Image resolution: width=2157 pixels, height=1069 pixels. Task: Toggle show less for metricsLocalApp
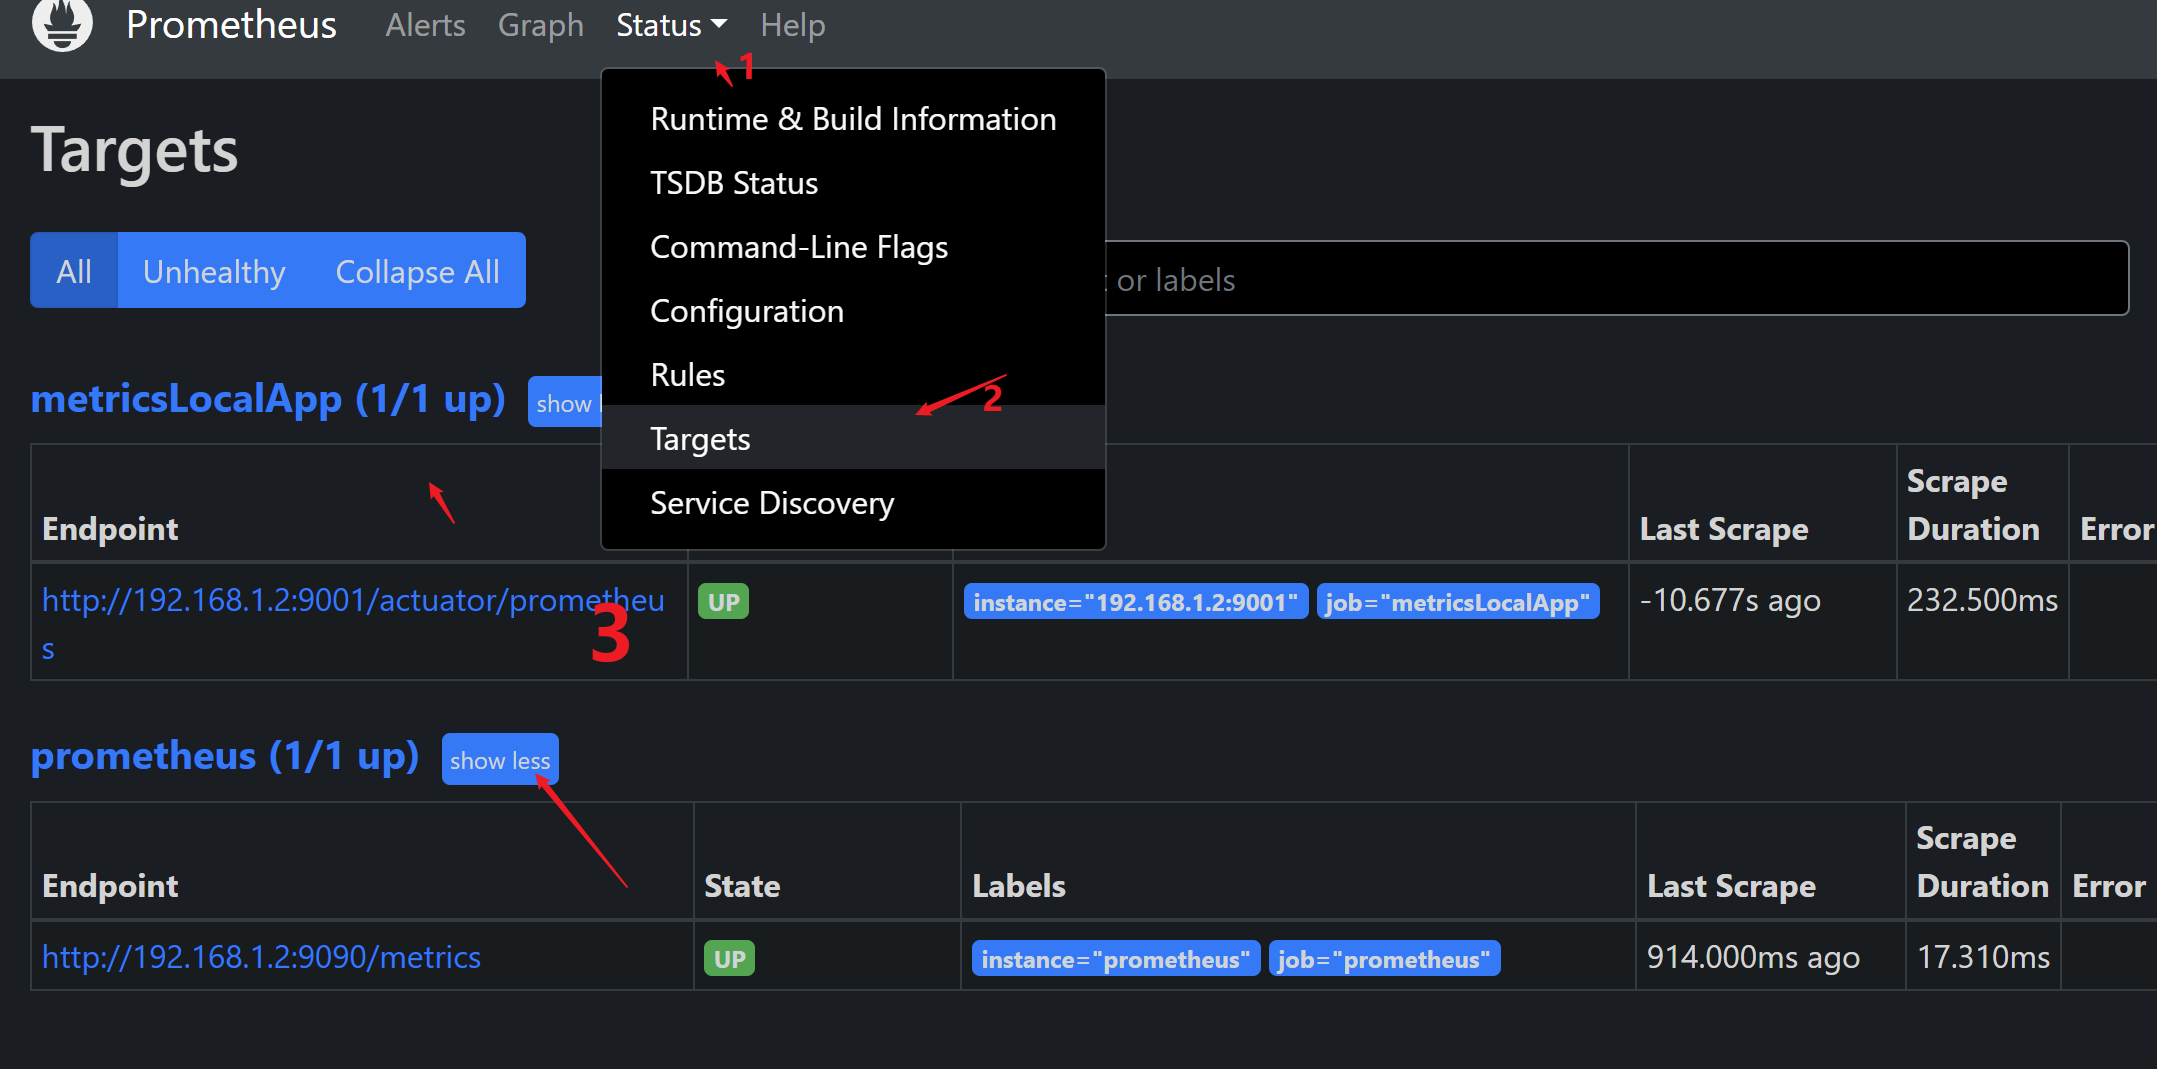click(565, 402)
